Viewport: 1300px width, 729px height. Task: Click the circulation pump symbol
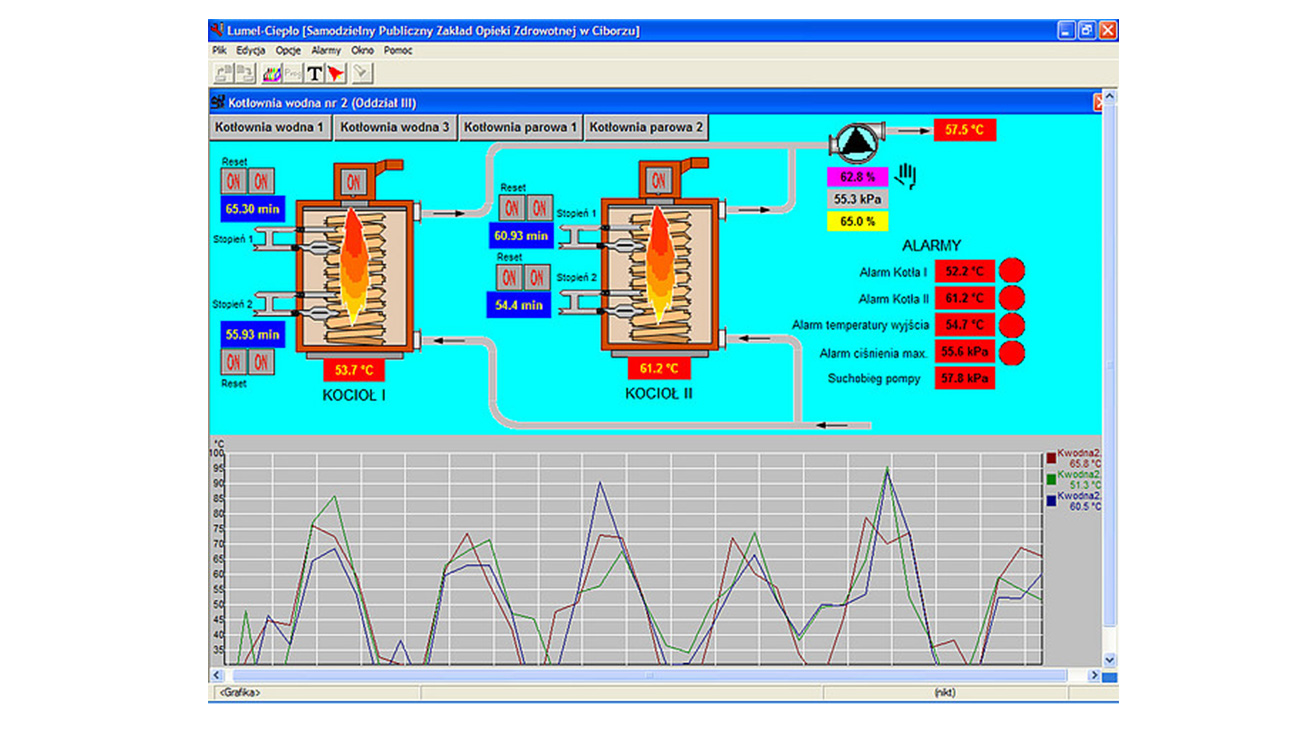(x=856, y=141)
